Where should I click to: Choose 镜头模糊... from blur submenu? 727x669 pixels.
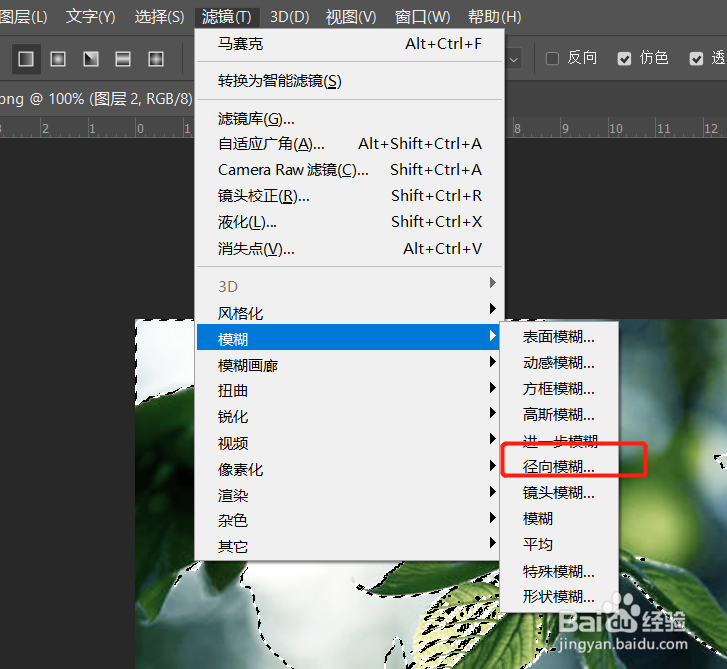point(559,492)
